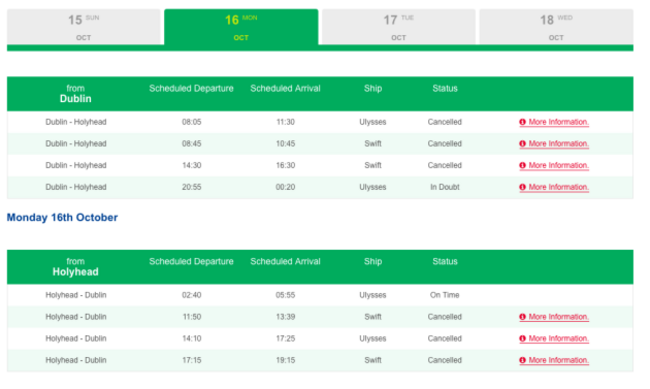This screenshot has width=650, height=389.
Task: Select the 02:40 departure time cell
Action: [x=192, y=295]
